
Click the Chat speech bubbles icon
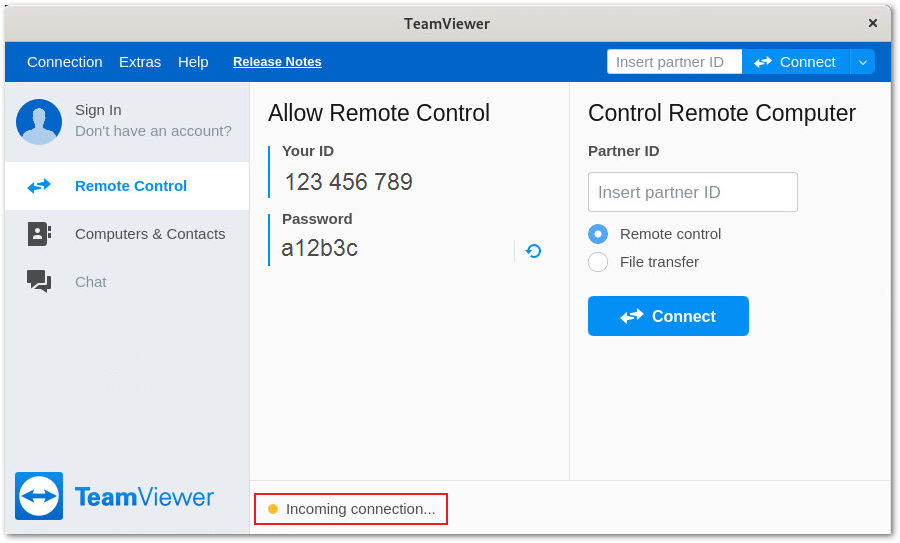(39, 281)
